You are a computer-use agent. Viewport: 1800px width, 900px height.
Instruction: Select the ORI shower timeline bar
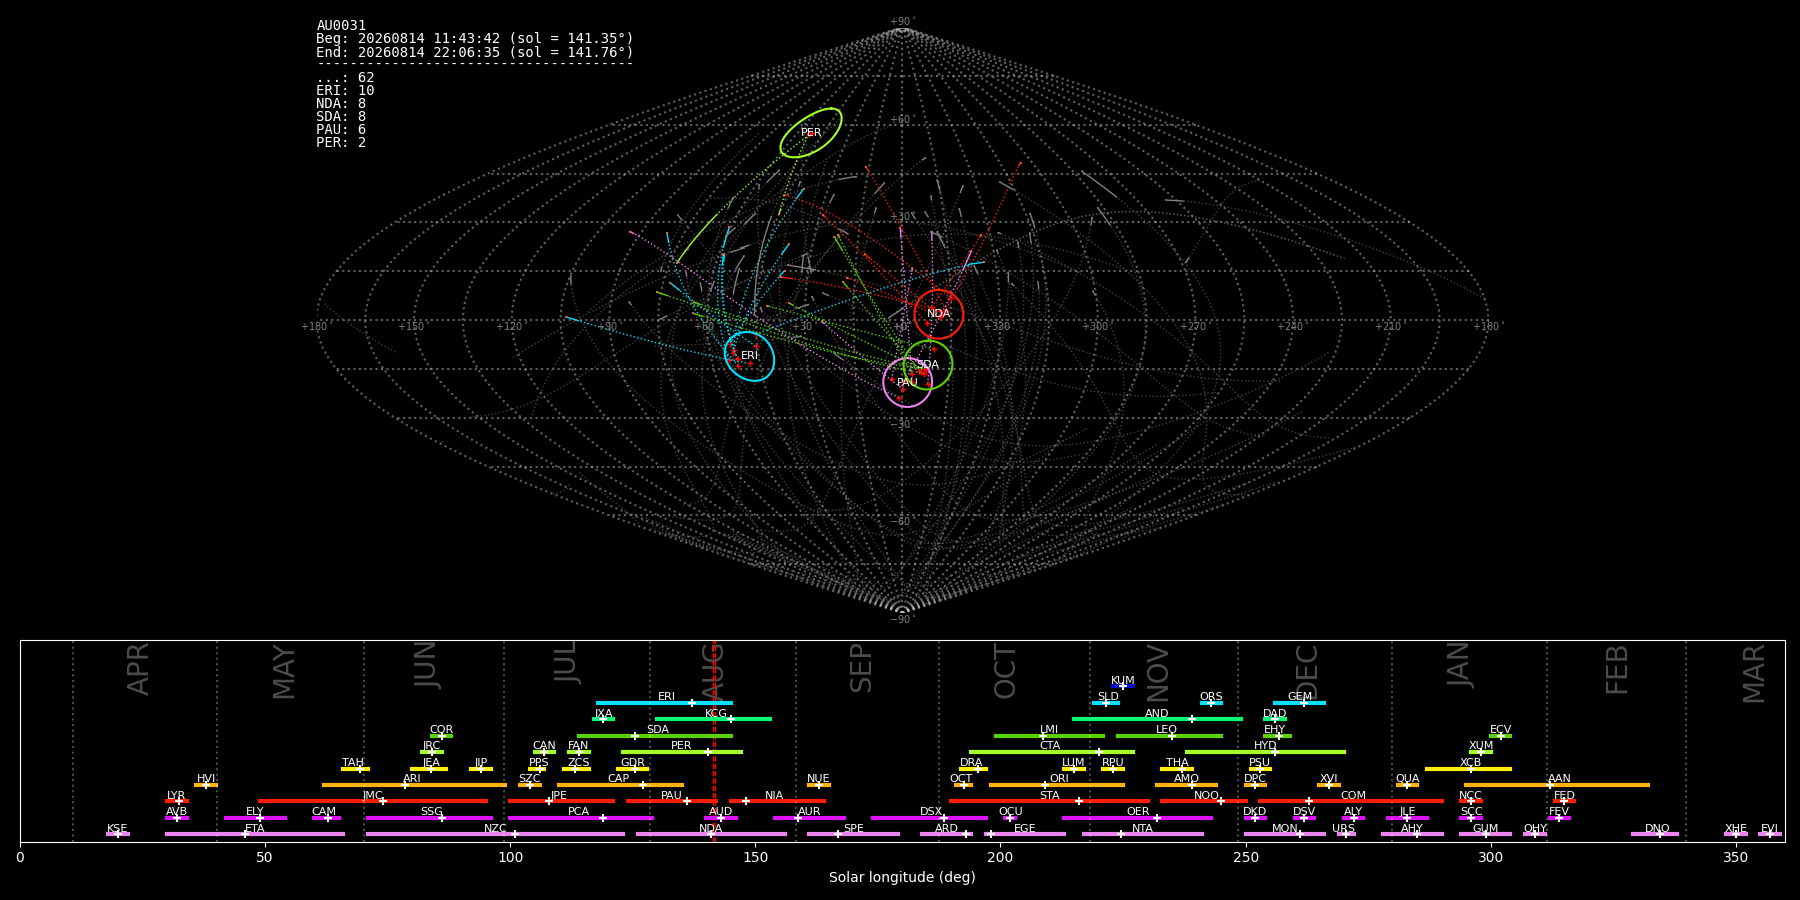[1056, 785]
